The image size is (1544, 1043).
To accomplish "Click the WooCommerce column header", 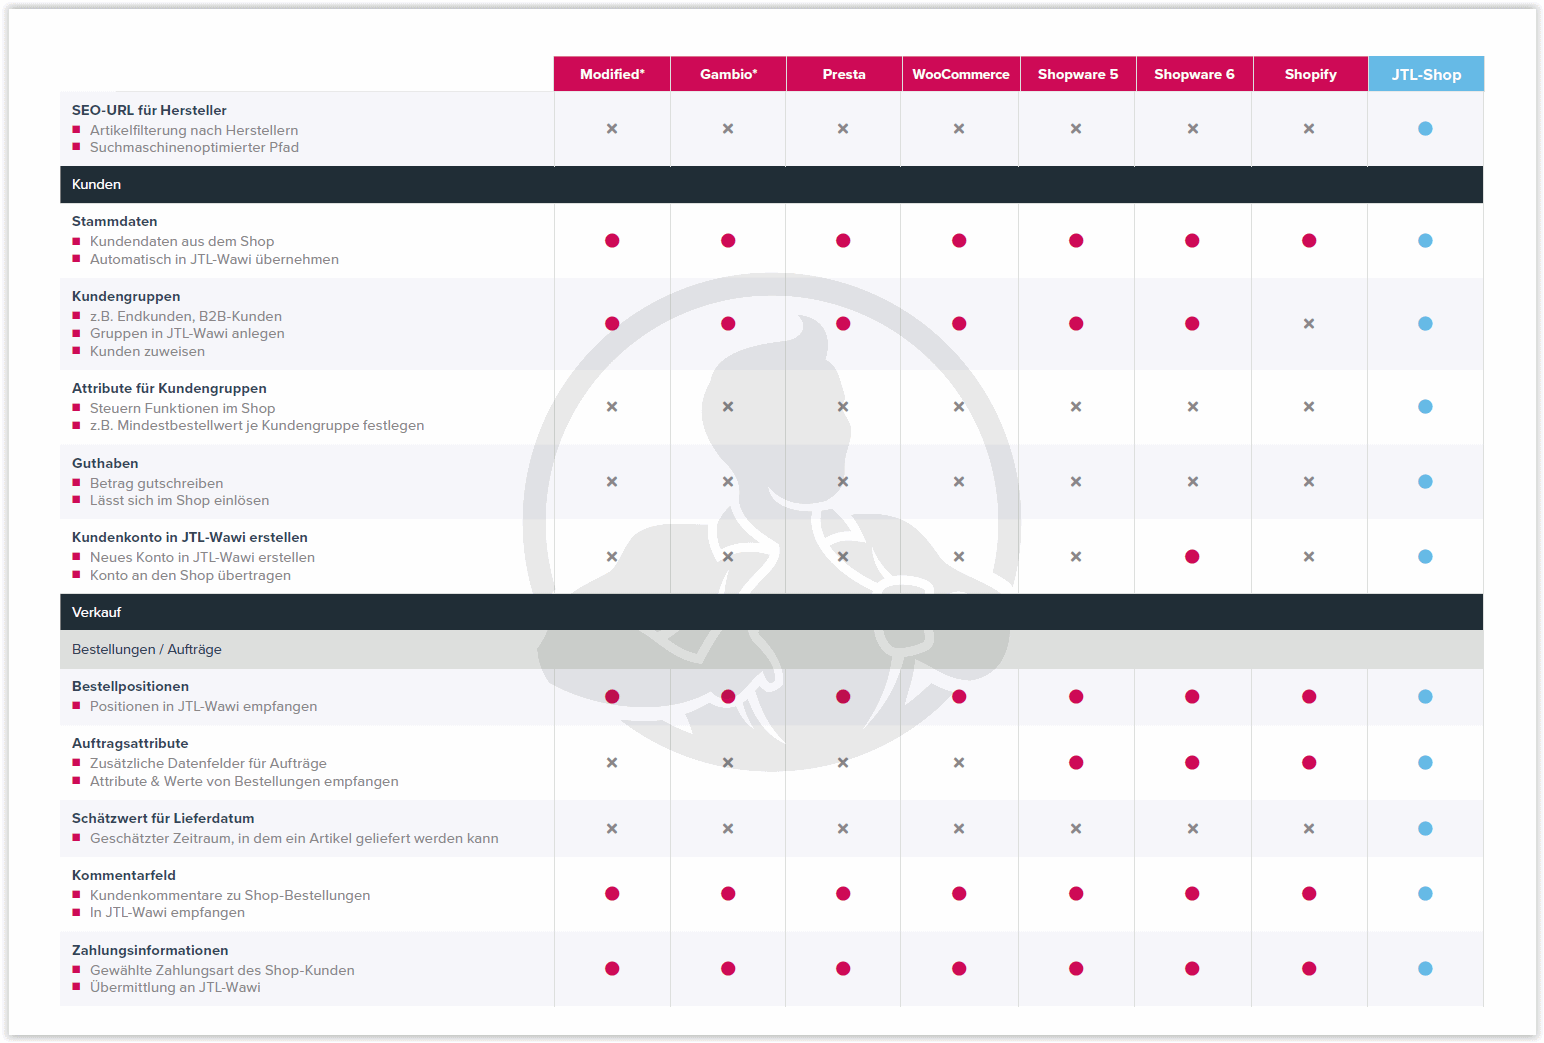I will point(960,74).
